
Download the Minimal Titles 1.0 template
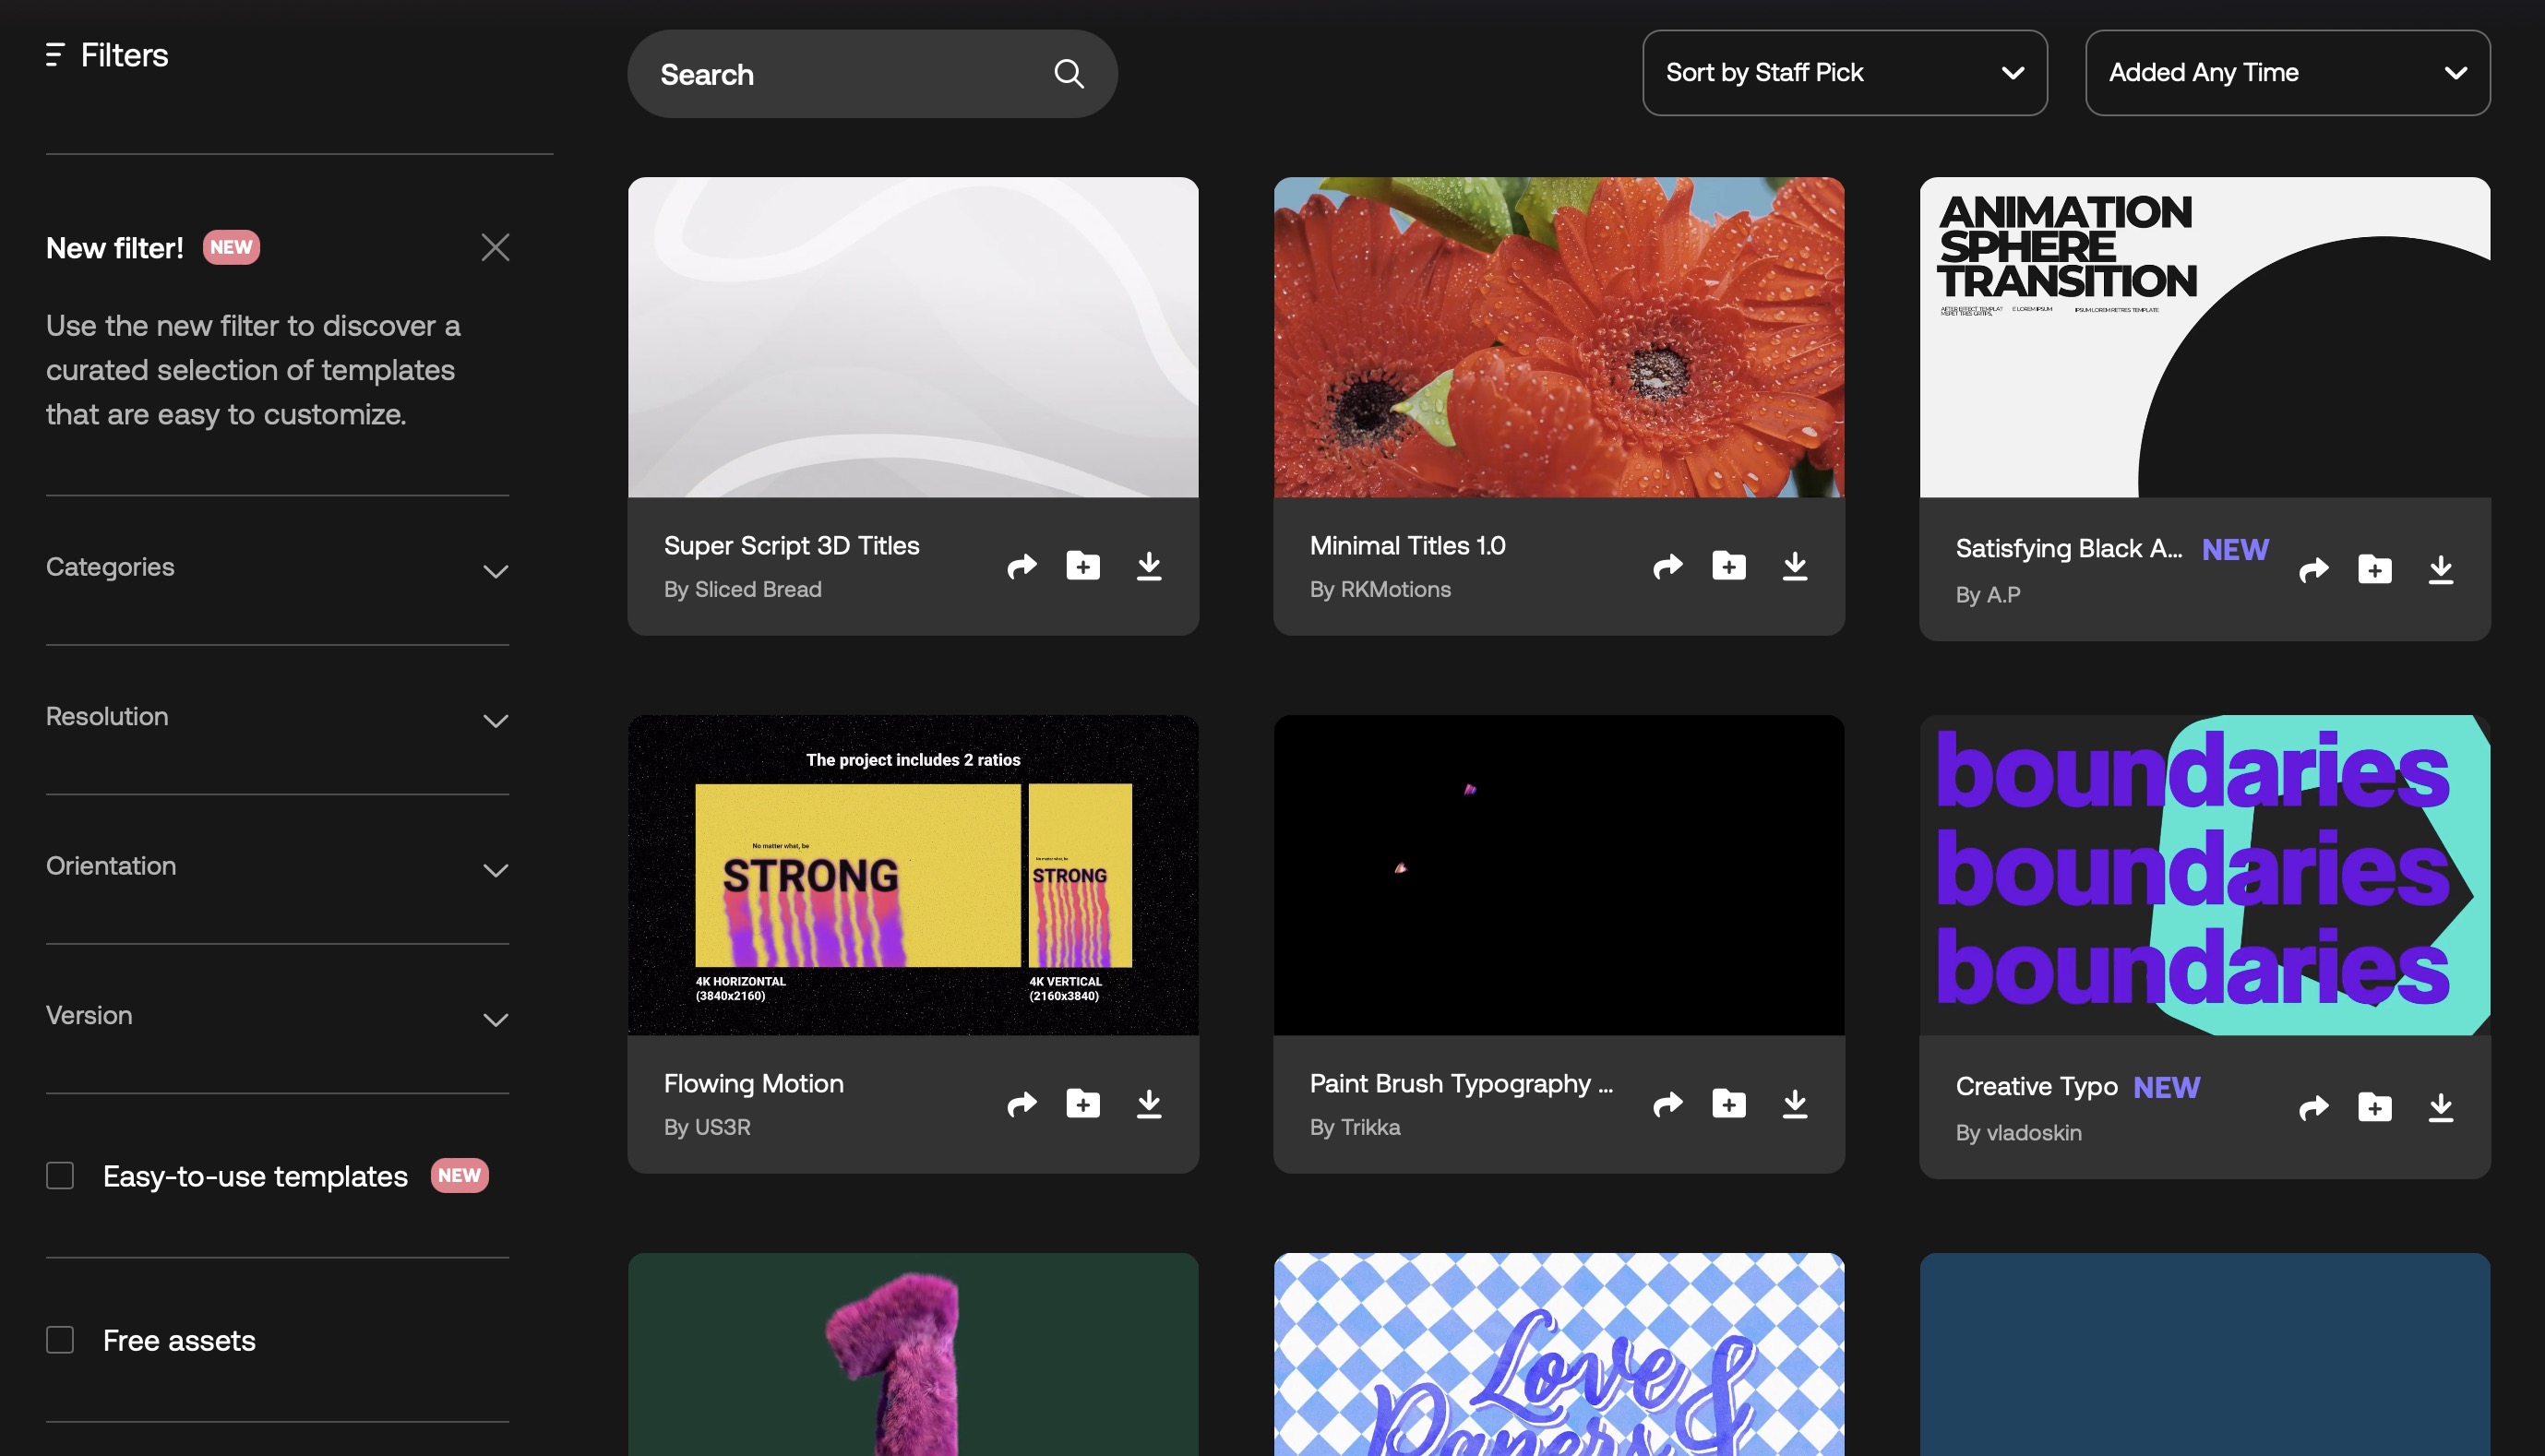pos(1795,566)
